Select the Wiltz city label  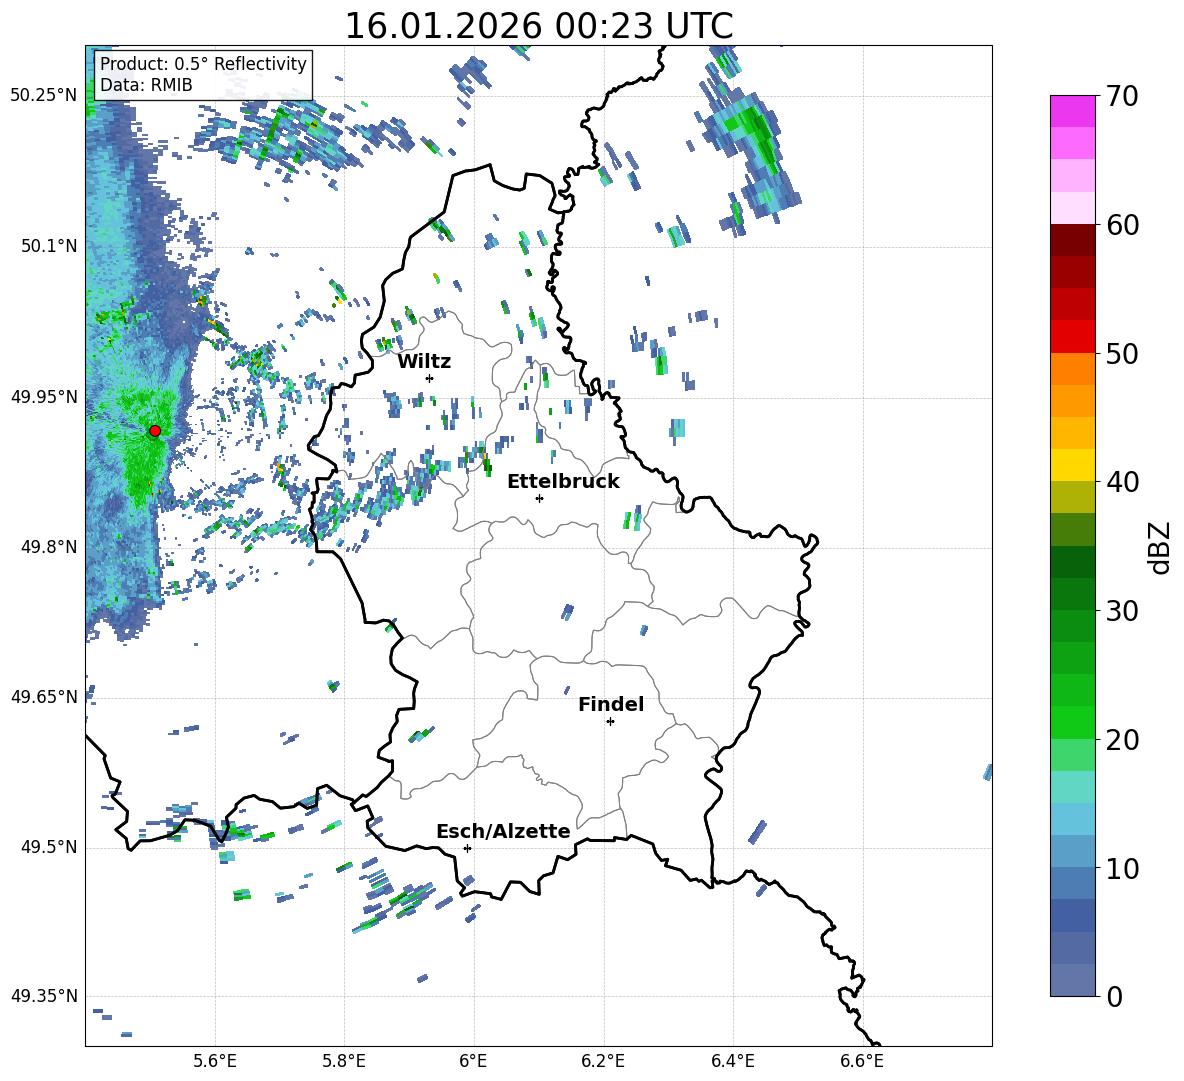pyautogui.click(x=424, y=362)
